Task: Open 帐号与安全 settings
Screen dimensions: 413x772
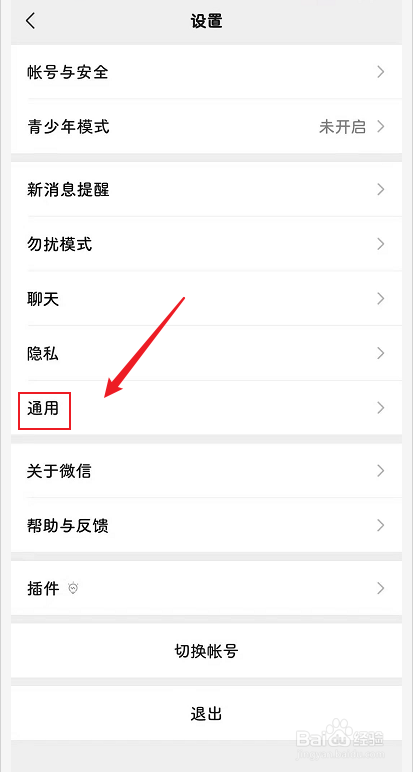Action: coord(206,72)
